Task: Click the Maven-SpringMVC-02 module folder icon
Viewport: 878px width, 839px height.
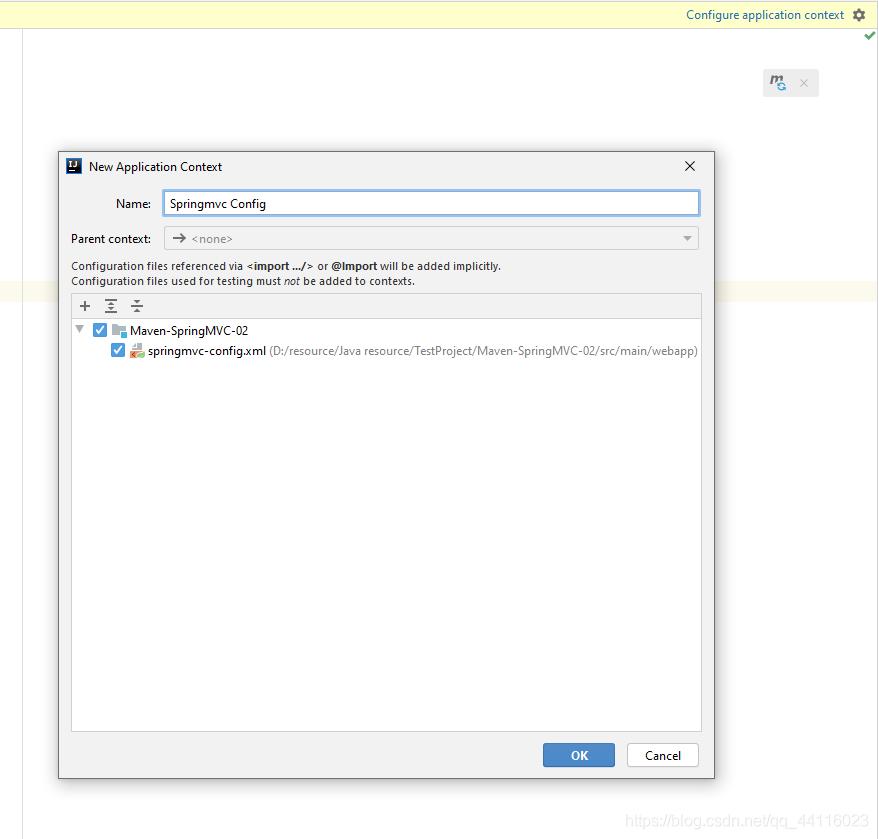Action: pos(120,330)
